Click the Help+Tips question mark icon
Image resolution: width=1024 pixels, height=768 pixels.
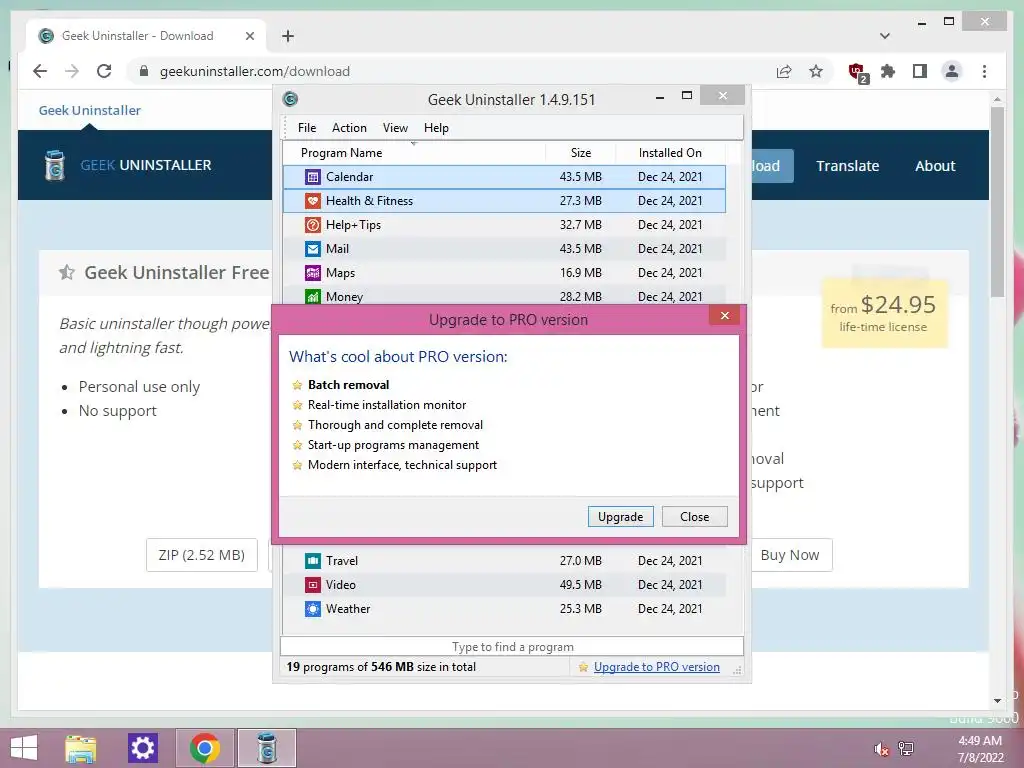tap(313, 225)
